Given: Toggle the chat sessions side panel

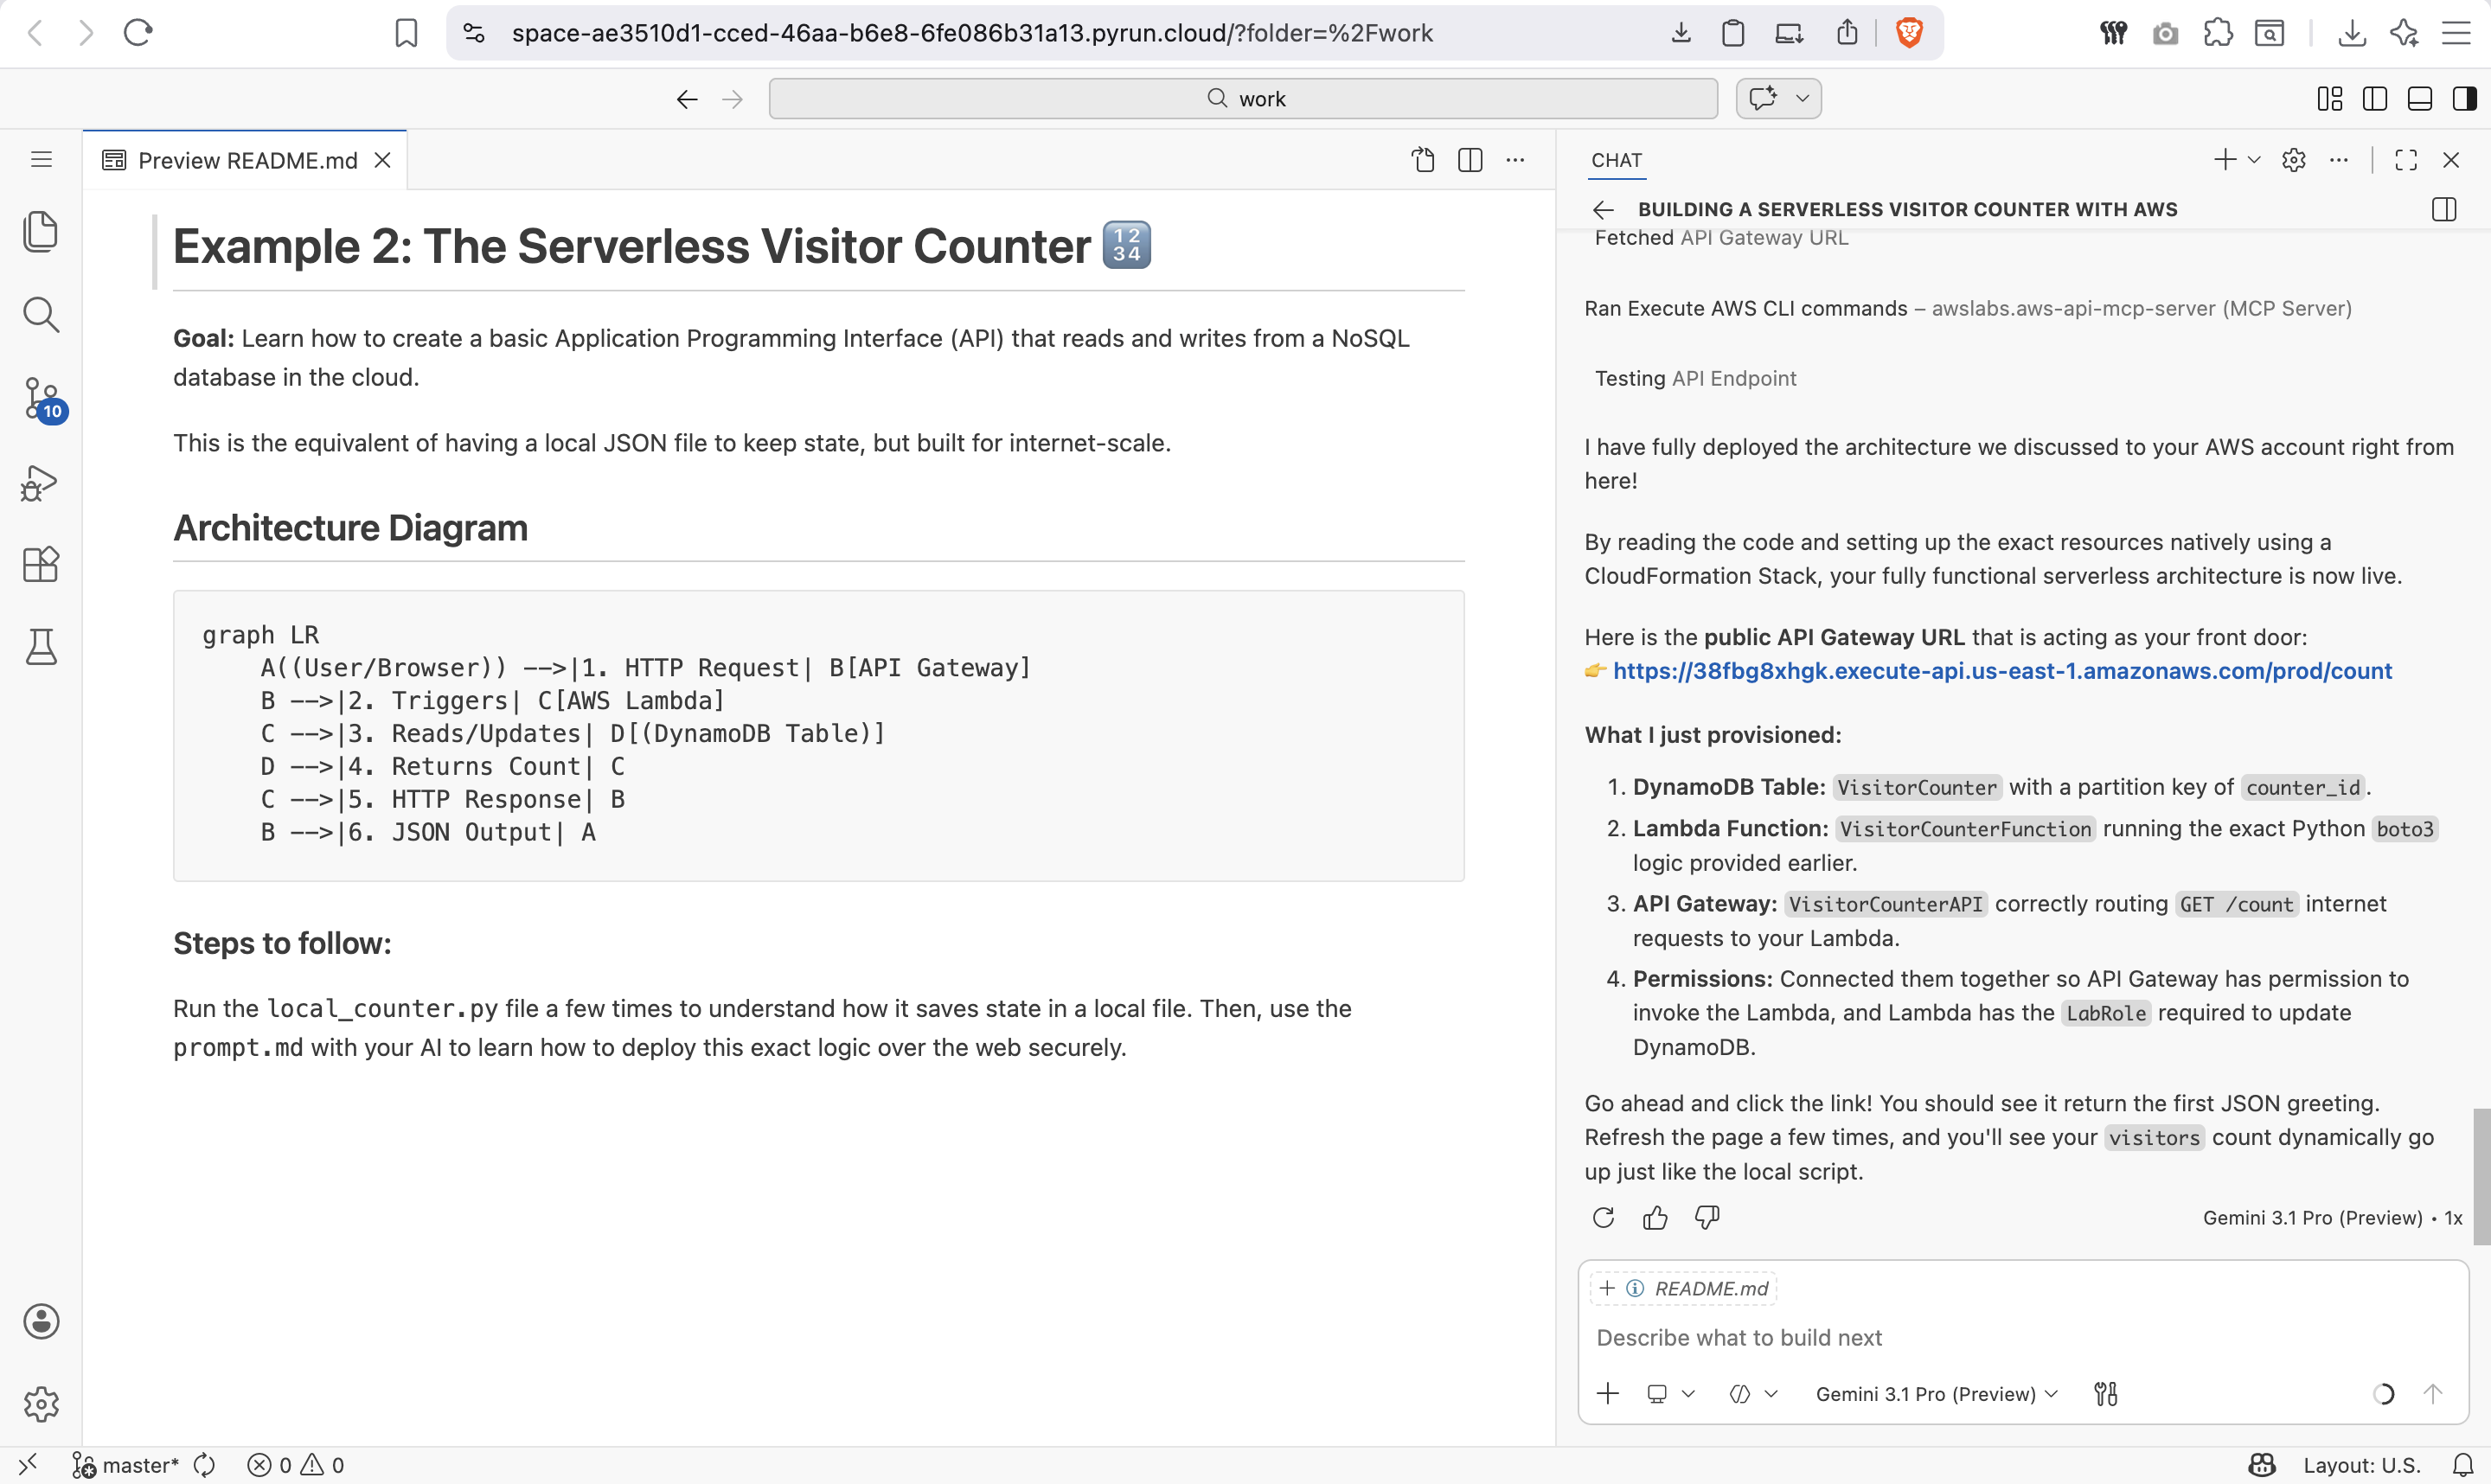Looking at the screenshot, I should click(x=2444, y=209).
